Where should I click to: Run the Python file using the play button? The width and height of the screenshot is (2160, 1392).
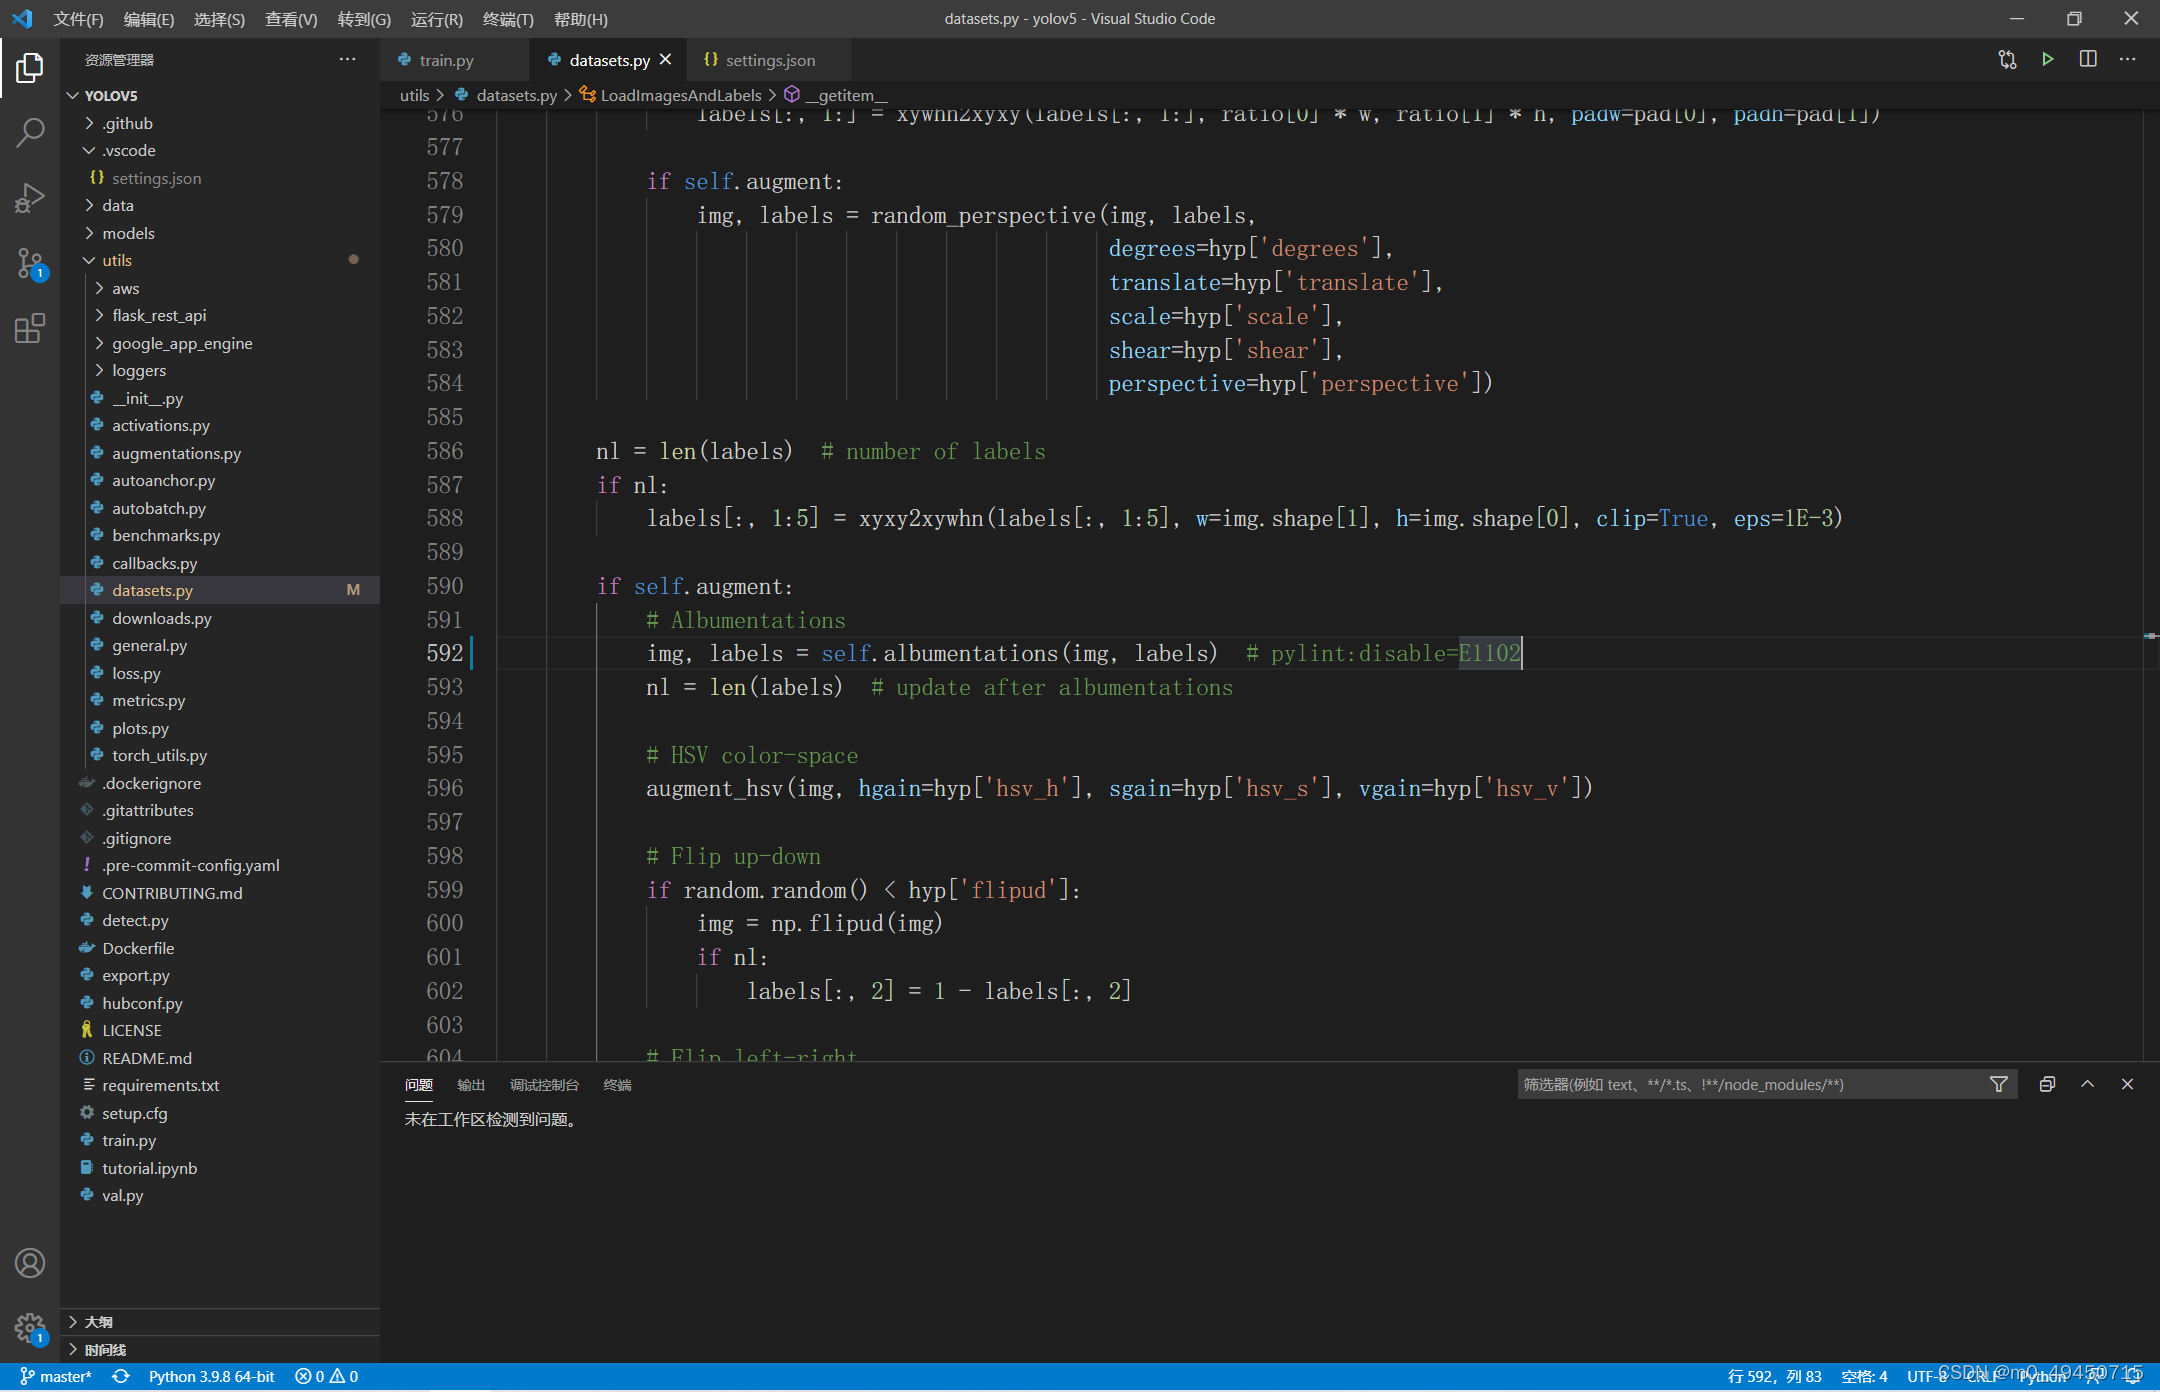(x=2047, y=59)
